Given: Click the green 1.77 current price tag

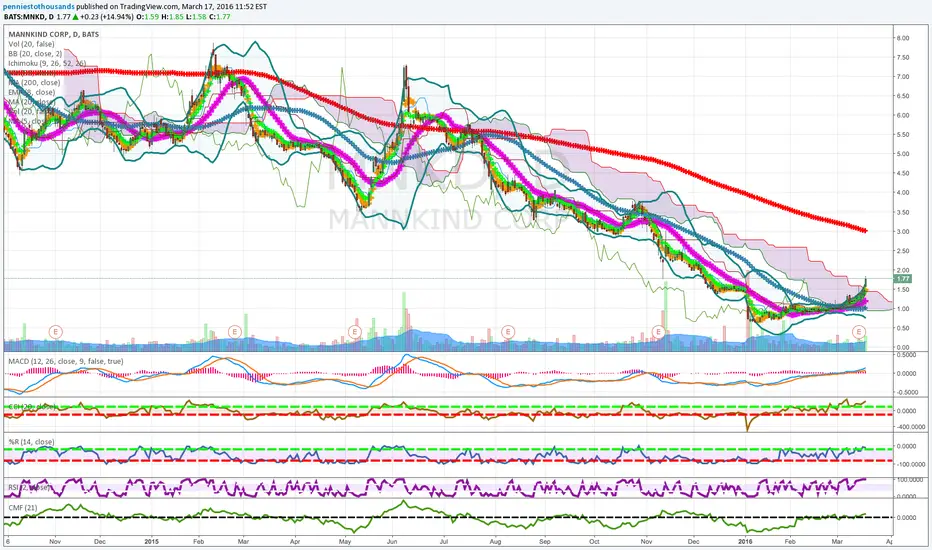Looking at the screenshot, I should (x=903, y=278).
